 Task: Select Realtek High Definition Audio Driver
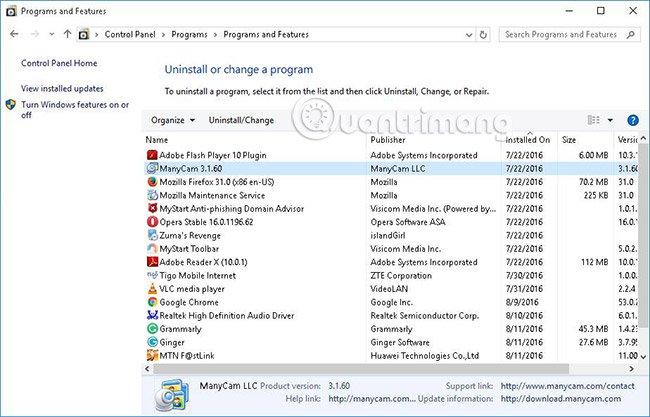[227, 315]
